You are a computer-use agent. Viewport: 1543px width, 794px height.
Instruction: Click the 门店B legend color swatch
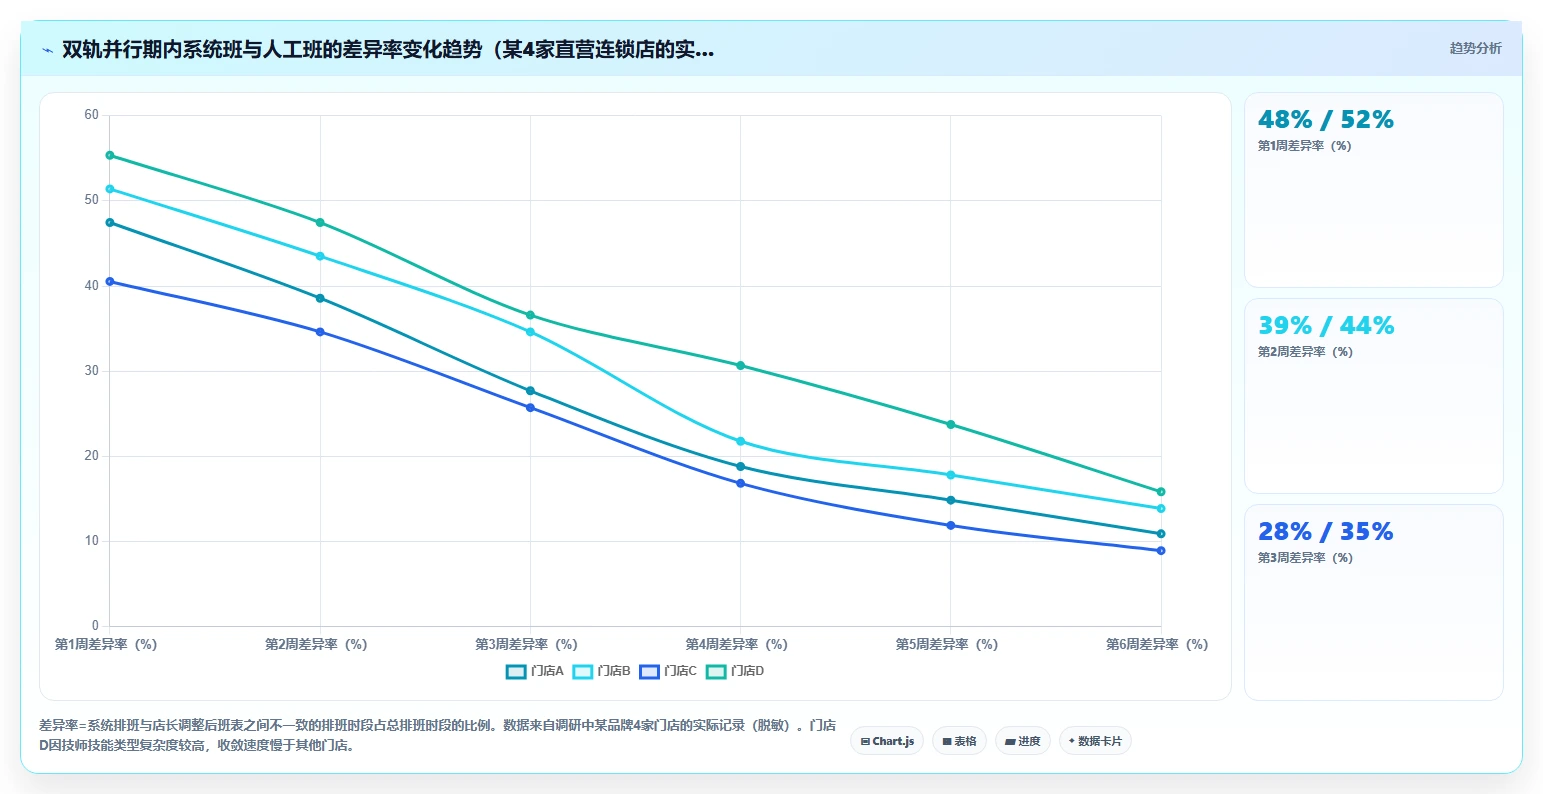[583, 671]
